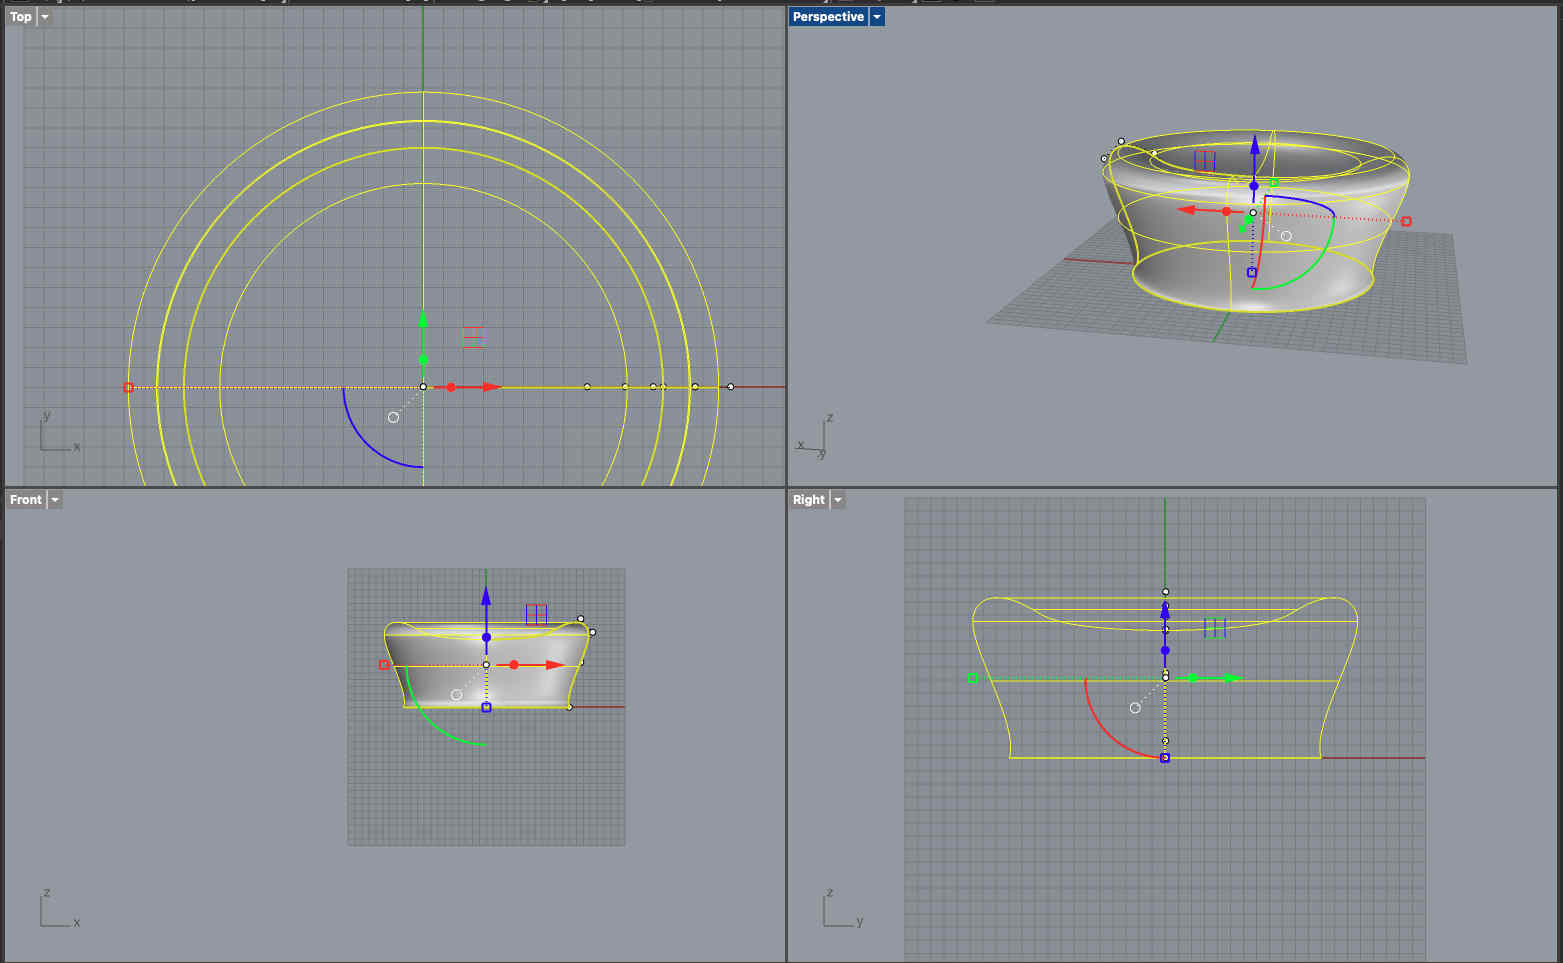The image size is (1563, 963).
Task: Click red extrude dot in Perspective viewport
Action: (x=1226, y=211)
